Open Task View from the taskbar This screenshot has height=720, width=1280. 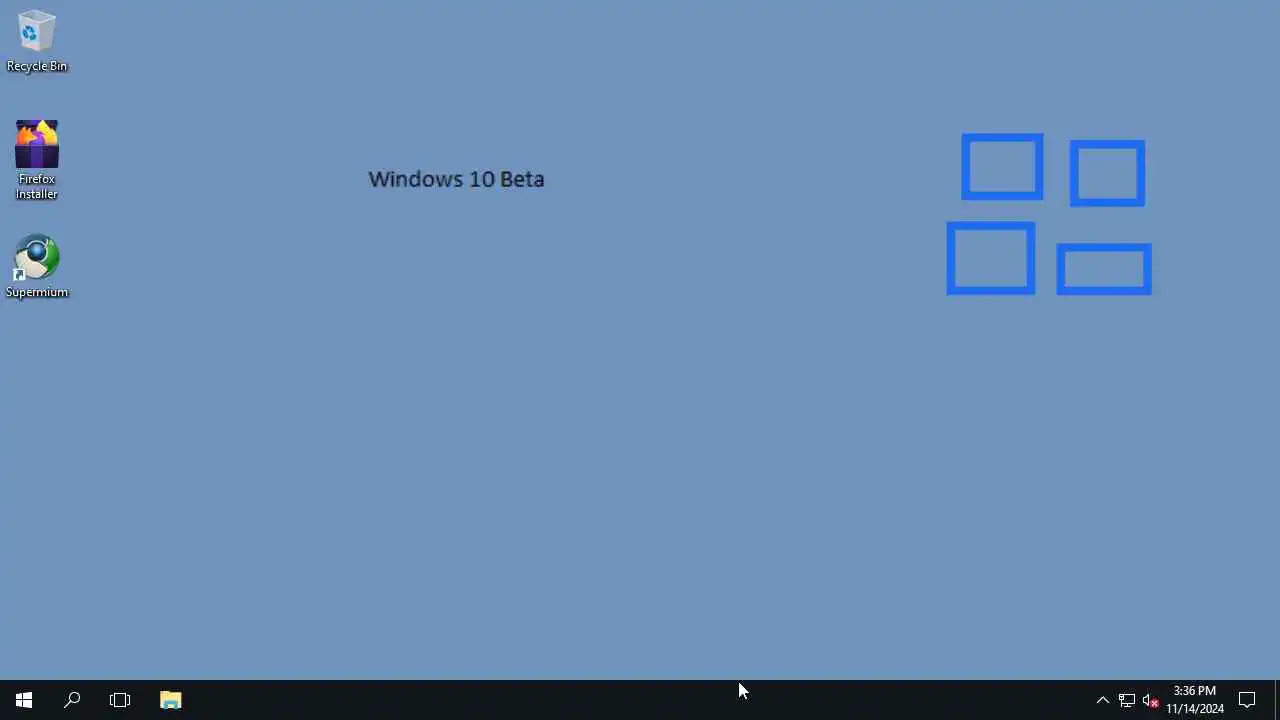(x=120, y=700)
